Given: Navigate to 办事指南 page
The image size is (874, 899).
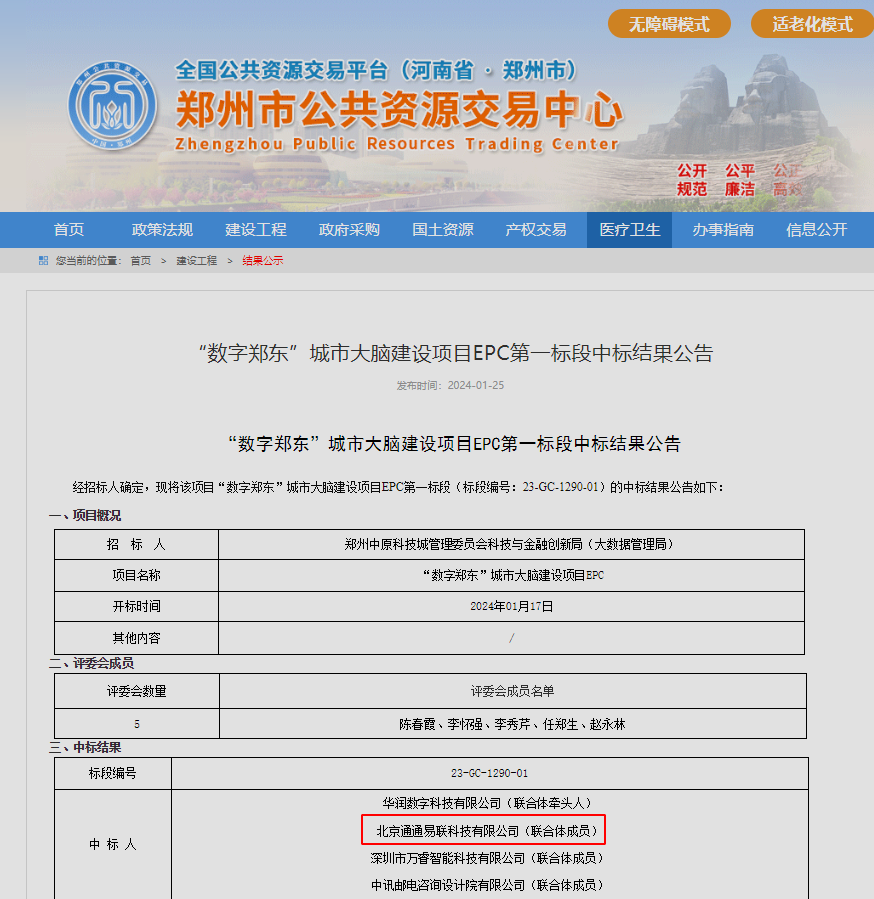Looking at the screenshot, I should pos(723,230).
